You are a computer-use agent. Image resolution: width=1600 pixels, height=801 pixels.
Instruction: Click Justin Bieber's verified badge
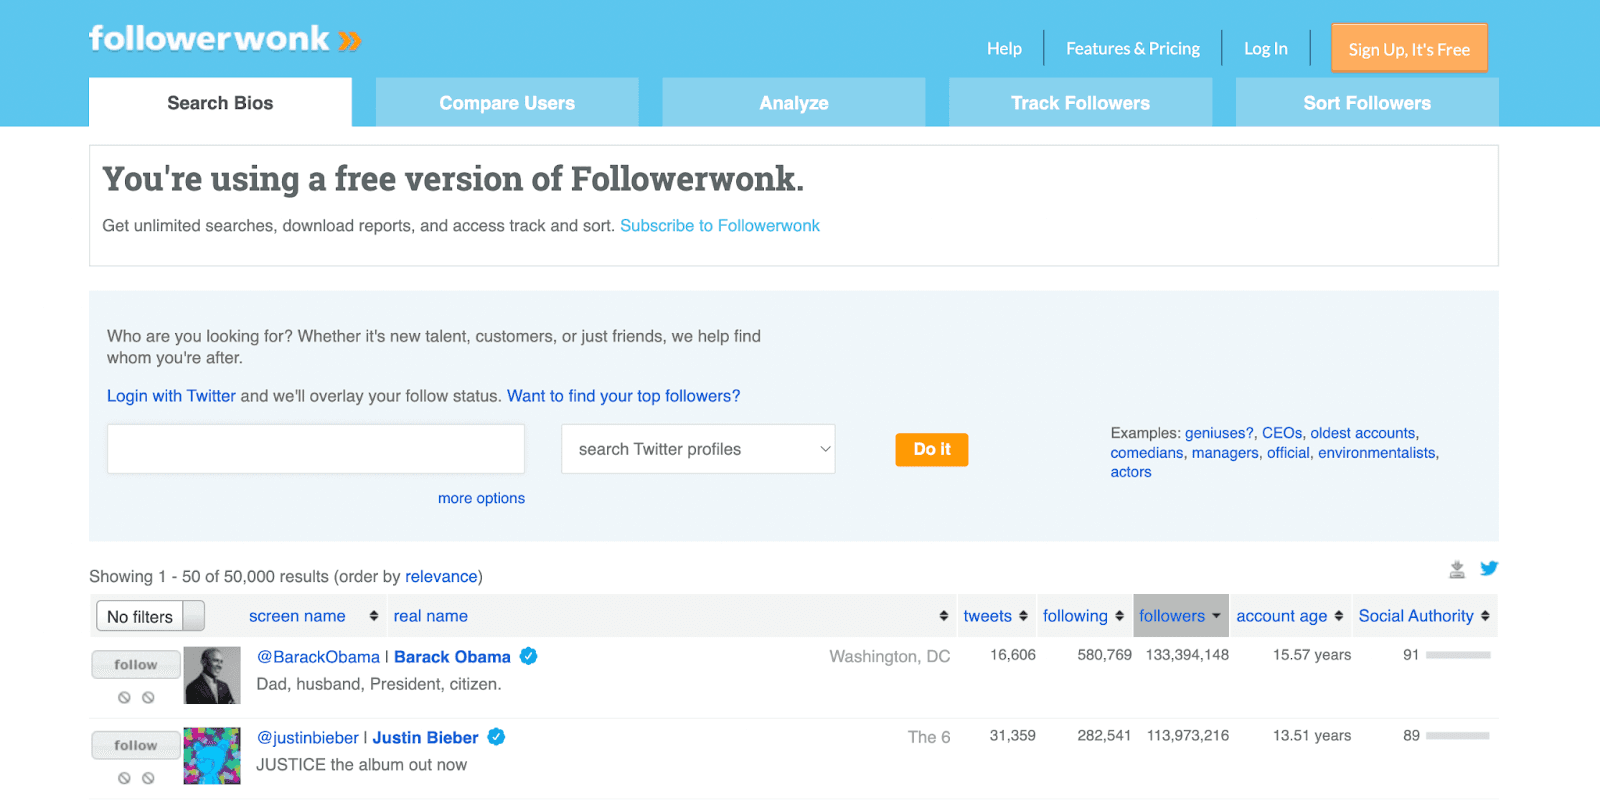tap(496, 737)
